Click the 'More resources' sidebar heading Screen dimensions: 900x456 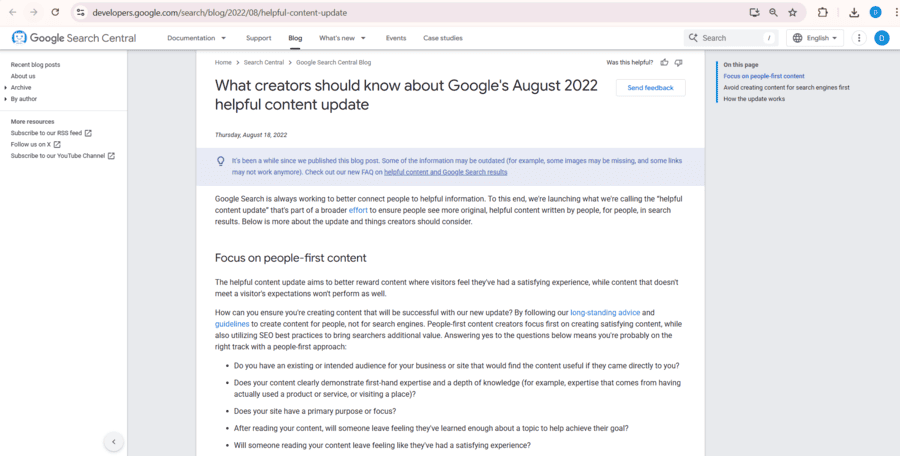[x=32, y=121]
